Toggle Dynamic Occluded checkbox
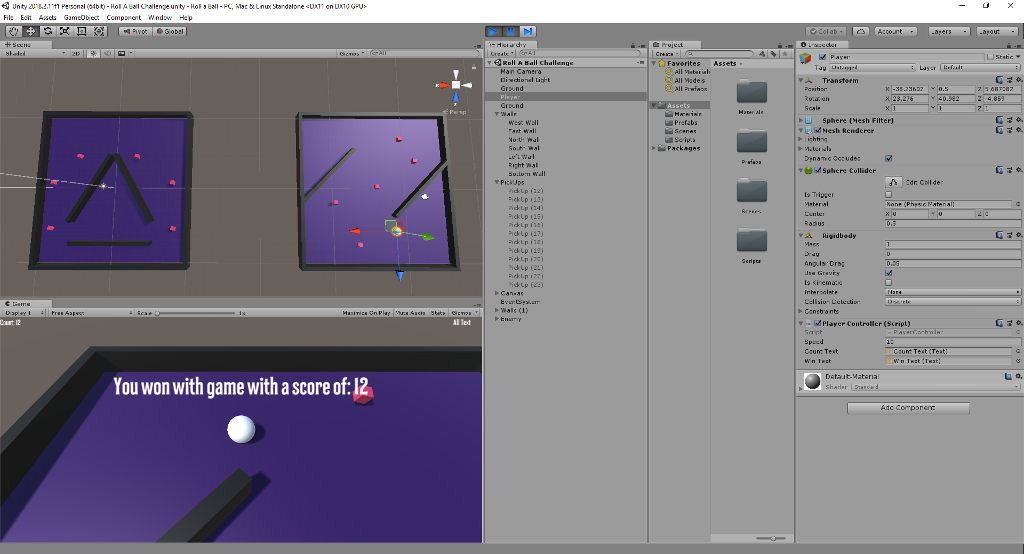Screen dimensions: 1024x554 coord(888,158)
